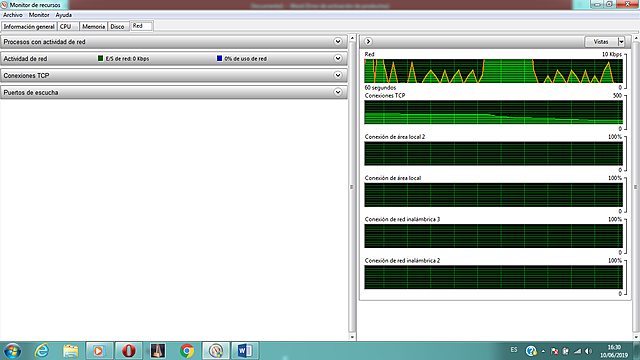Viewport: 640px width, 360px height.
Task: Click the ES language indicator
Action: (514, 350)
